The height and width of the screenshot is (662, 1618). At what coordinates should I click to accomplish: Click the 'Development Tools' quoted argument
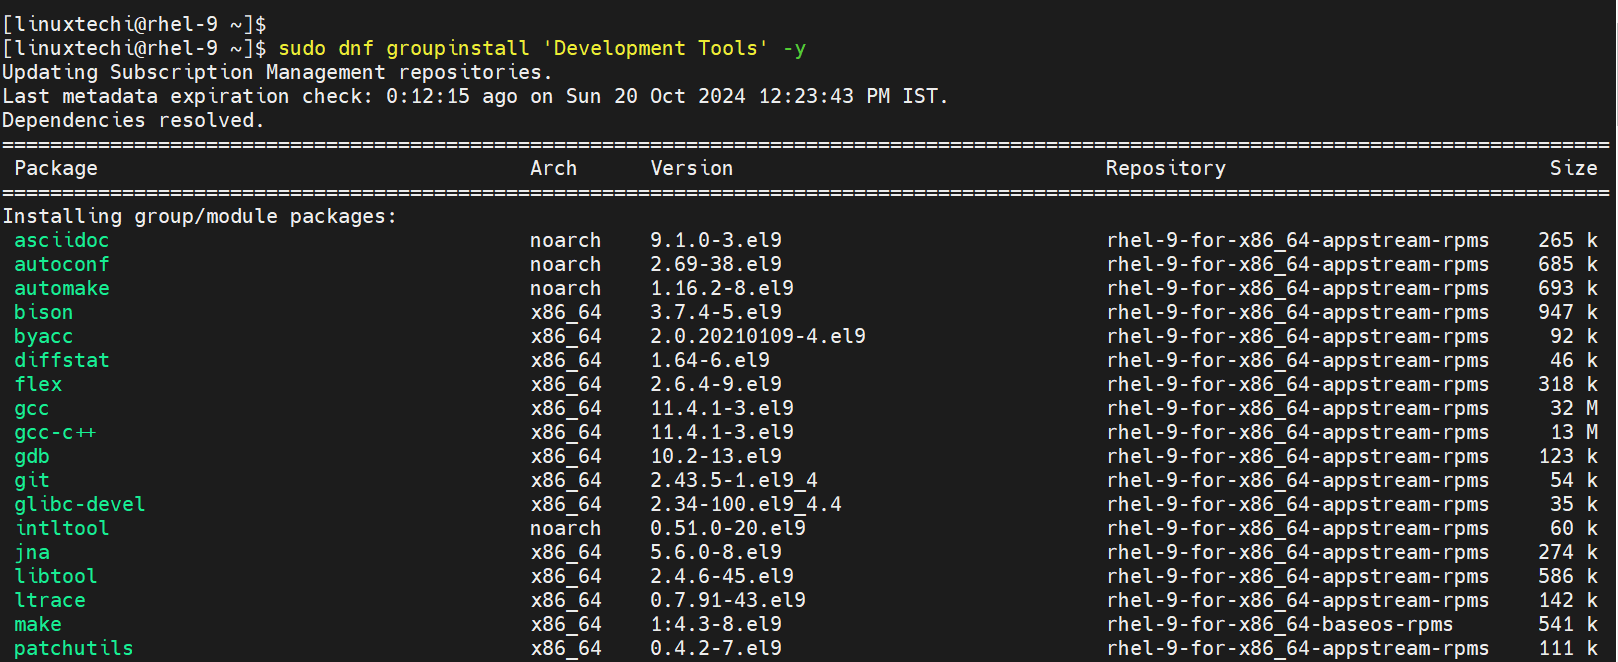tap(655, 48)
